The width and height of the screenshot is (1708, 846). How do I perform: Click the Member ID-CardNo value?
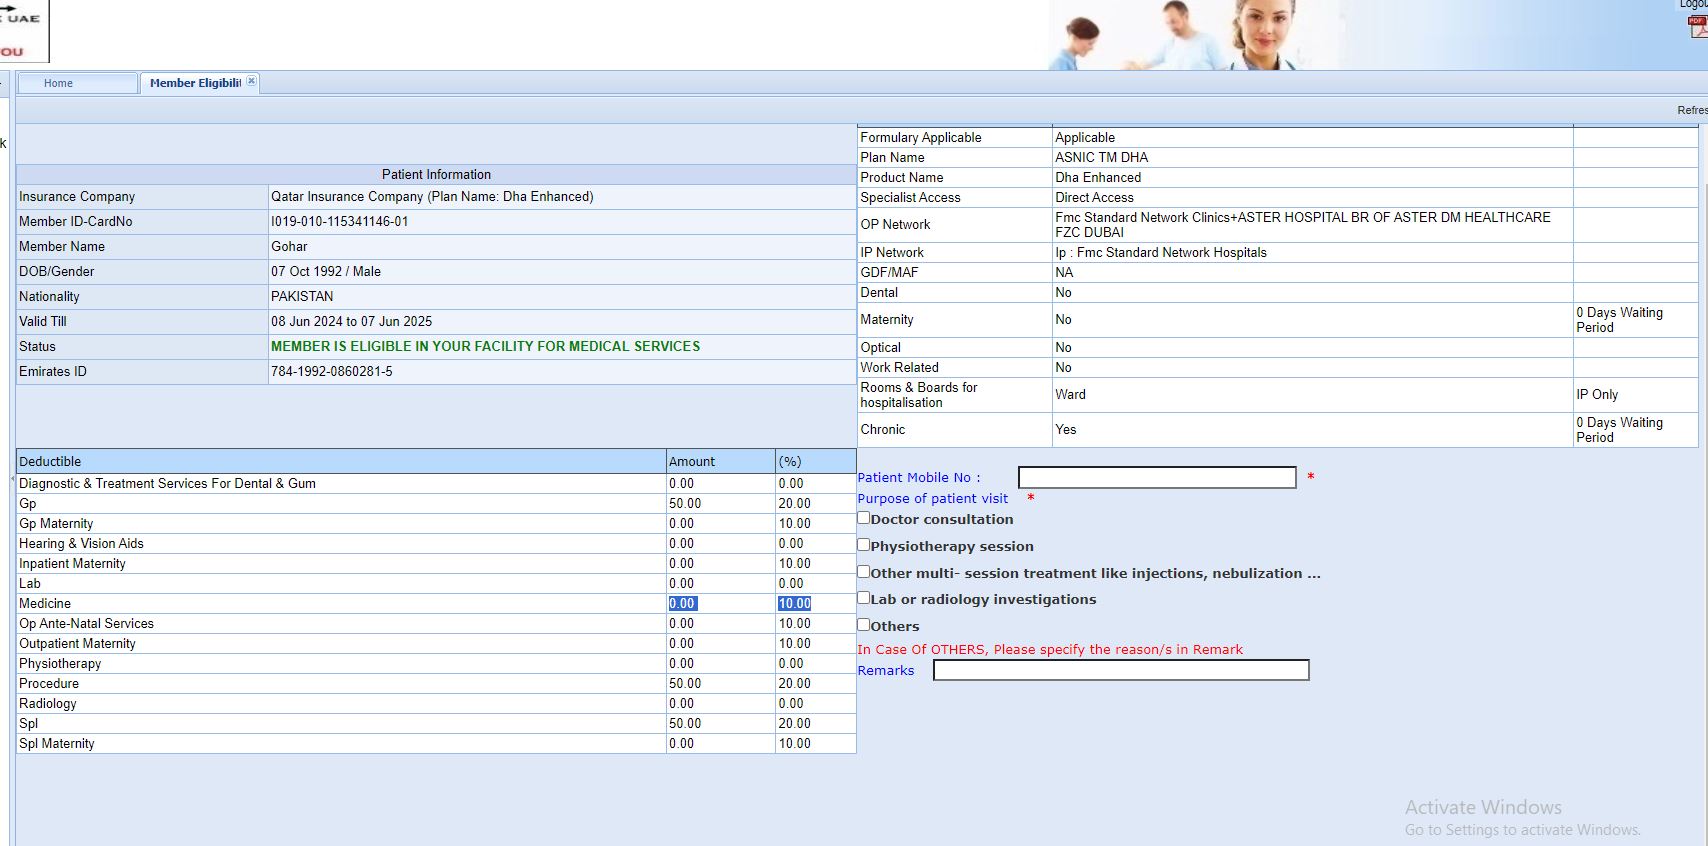(340, 222)
